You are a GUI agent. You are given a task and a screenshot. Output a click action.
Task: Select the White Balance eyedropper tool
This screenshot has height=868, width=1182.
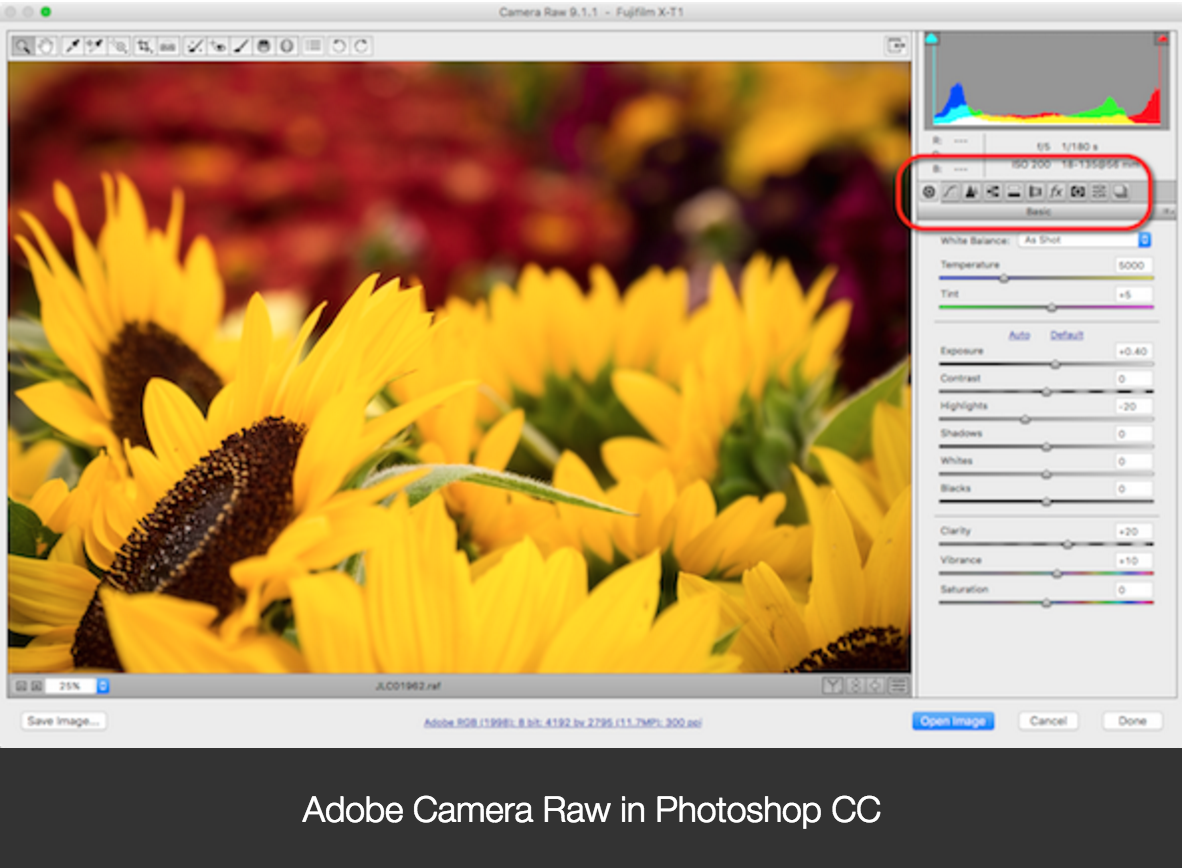[x=70, y=45]
